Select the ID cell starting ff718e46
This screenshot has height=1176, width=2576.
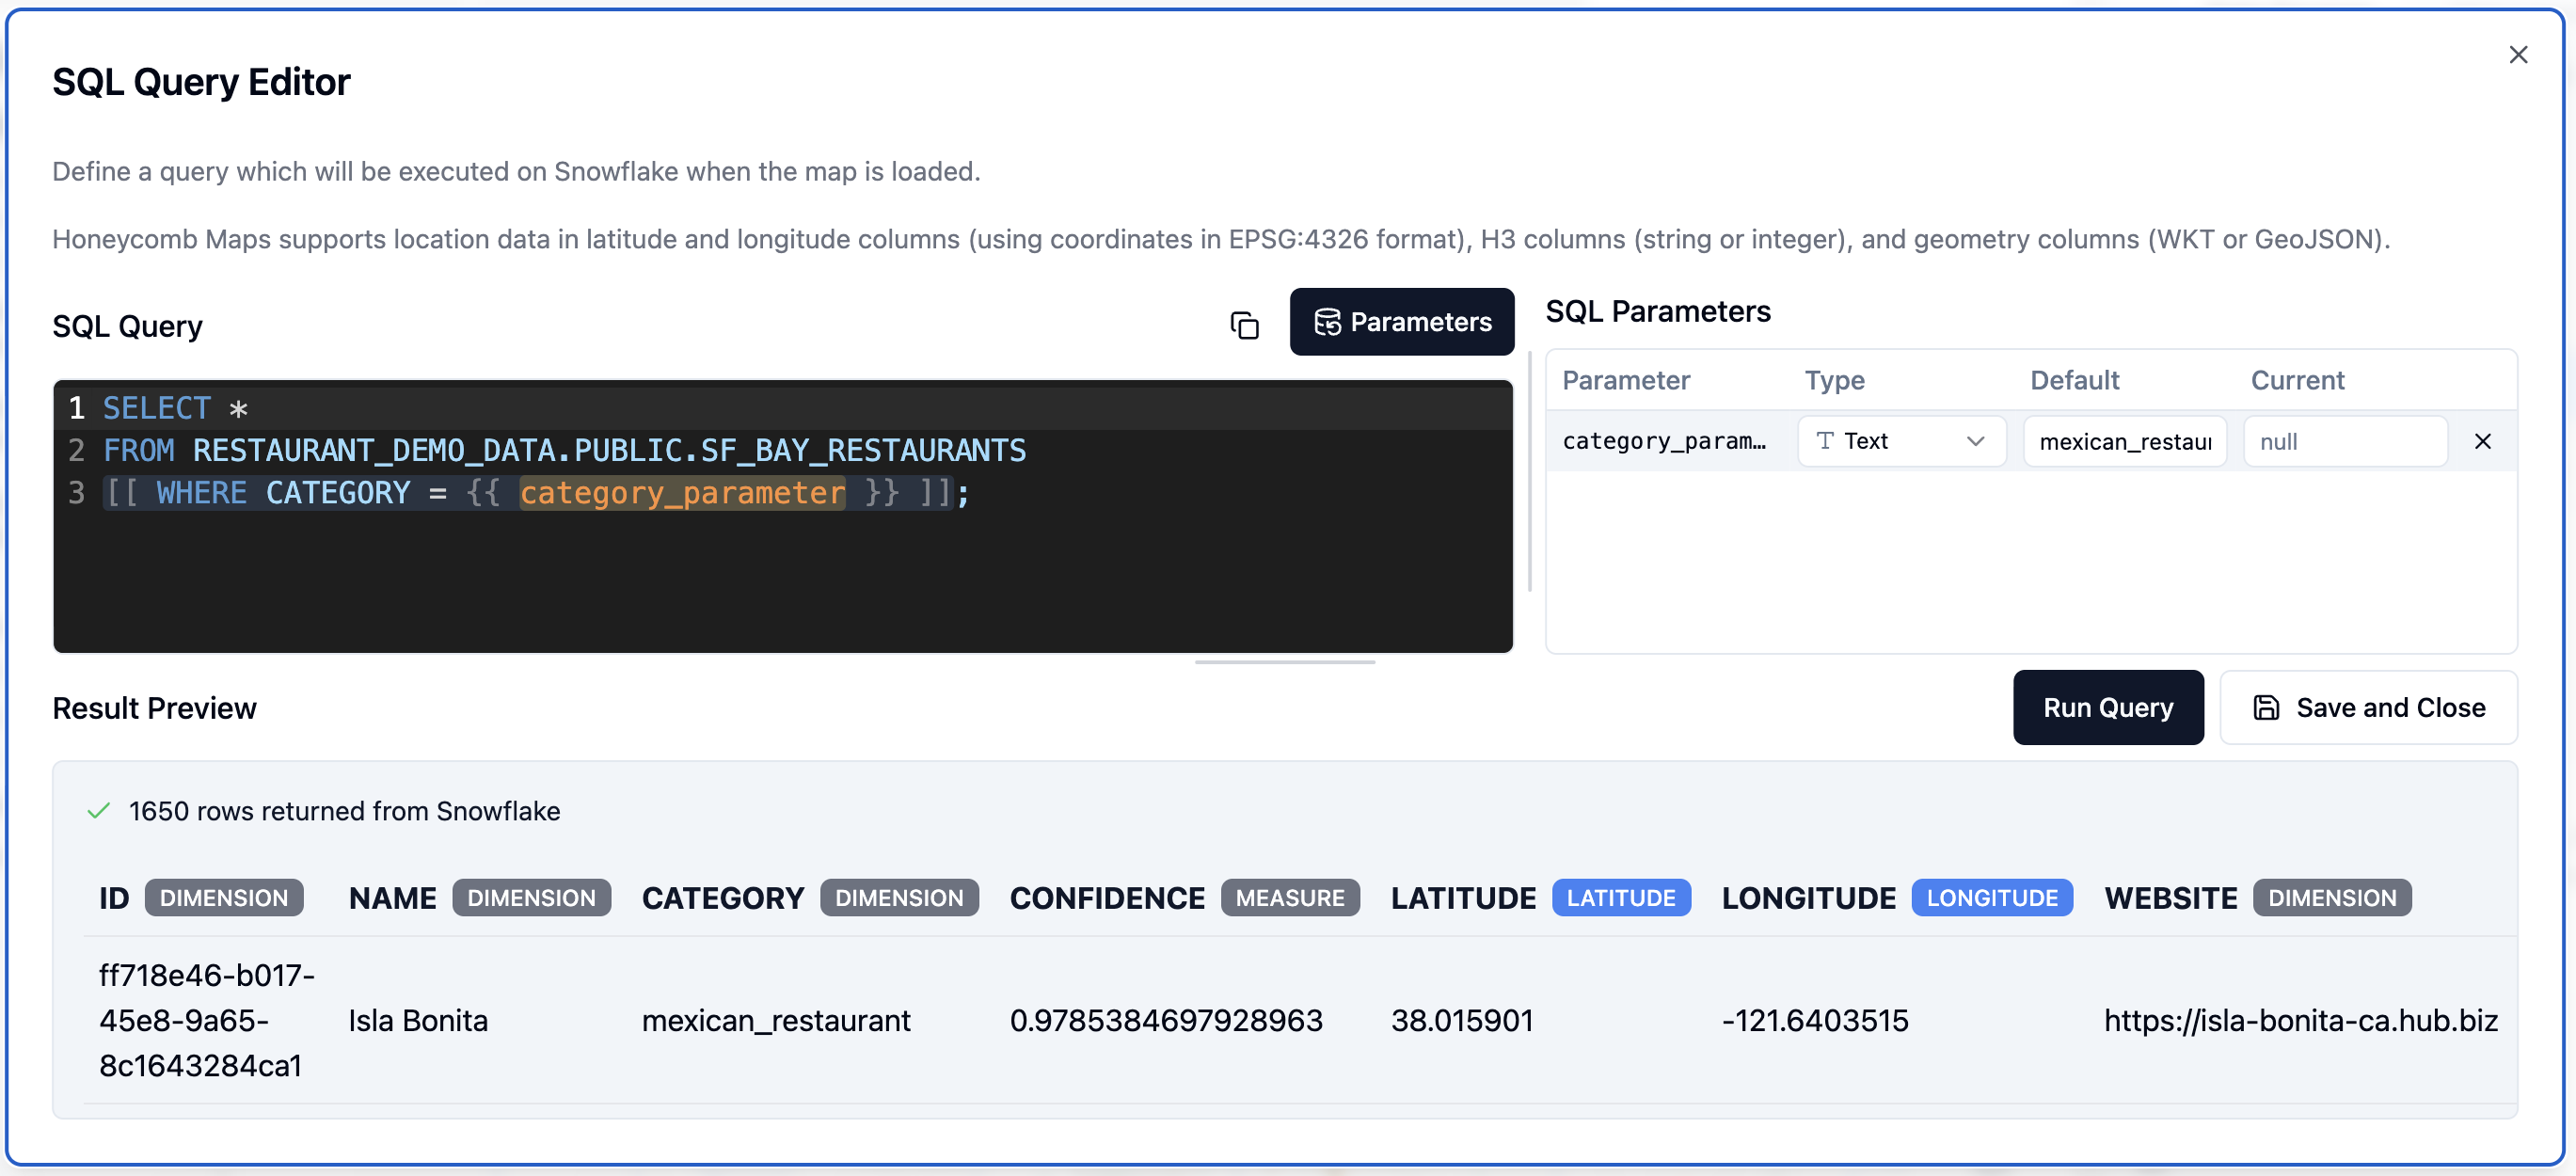click(207, 1020)
